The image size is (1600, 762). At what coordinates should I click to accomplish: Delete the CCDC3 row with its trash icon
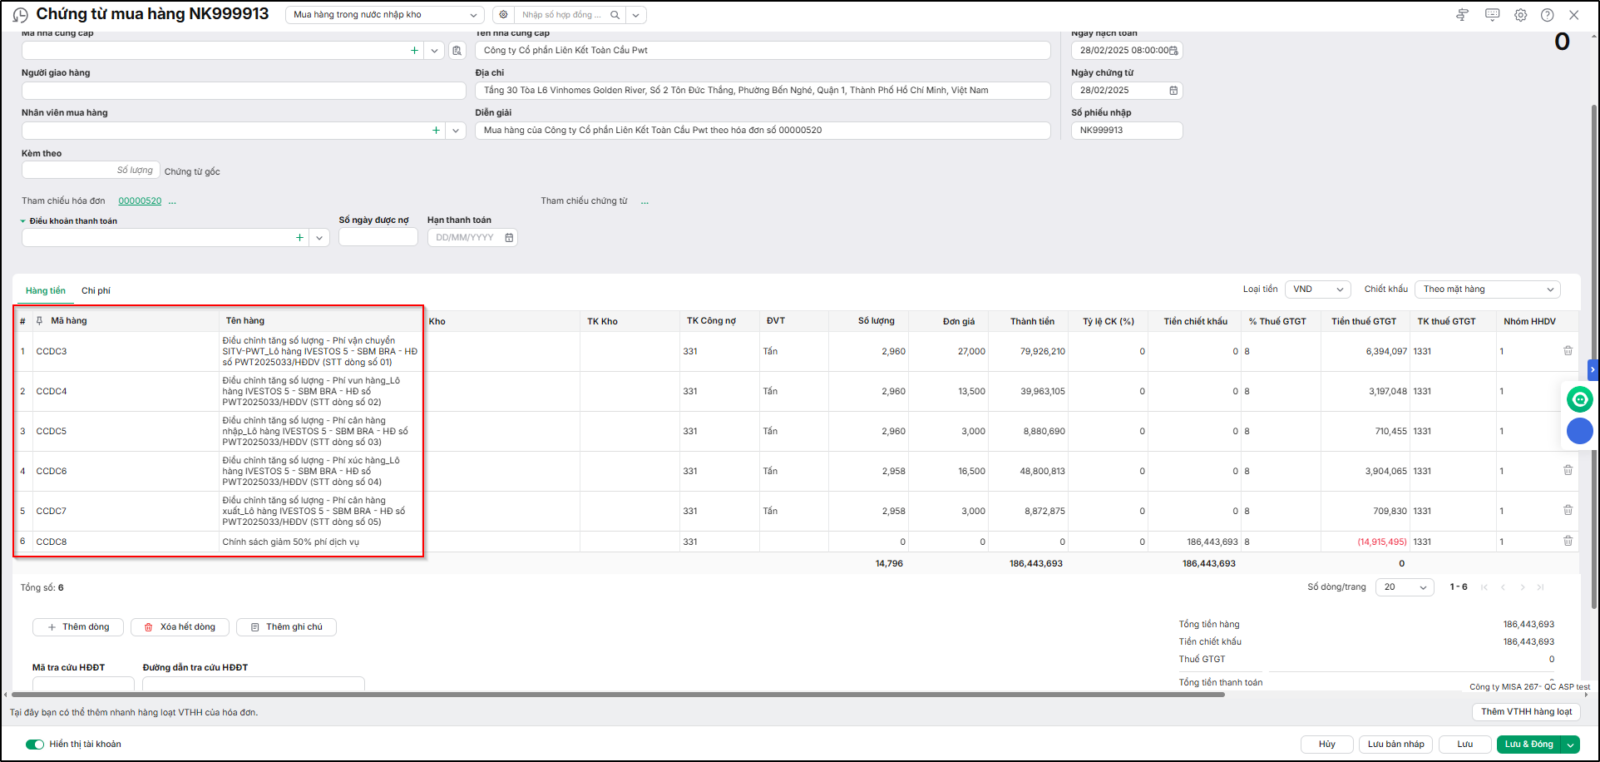[x=1568, y=351]
